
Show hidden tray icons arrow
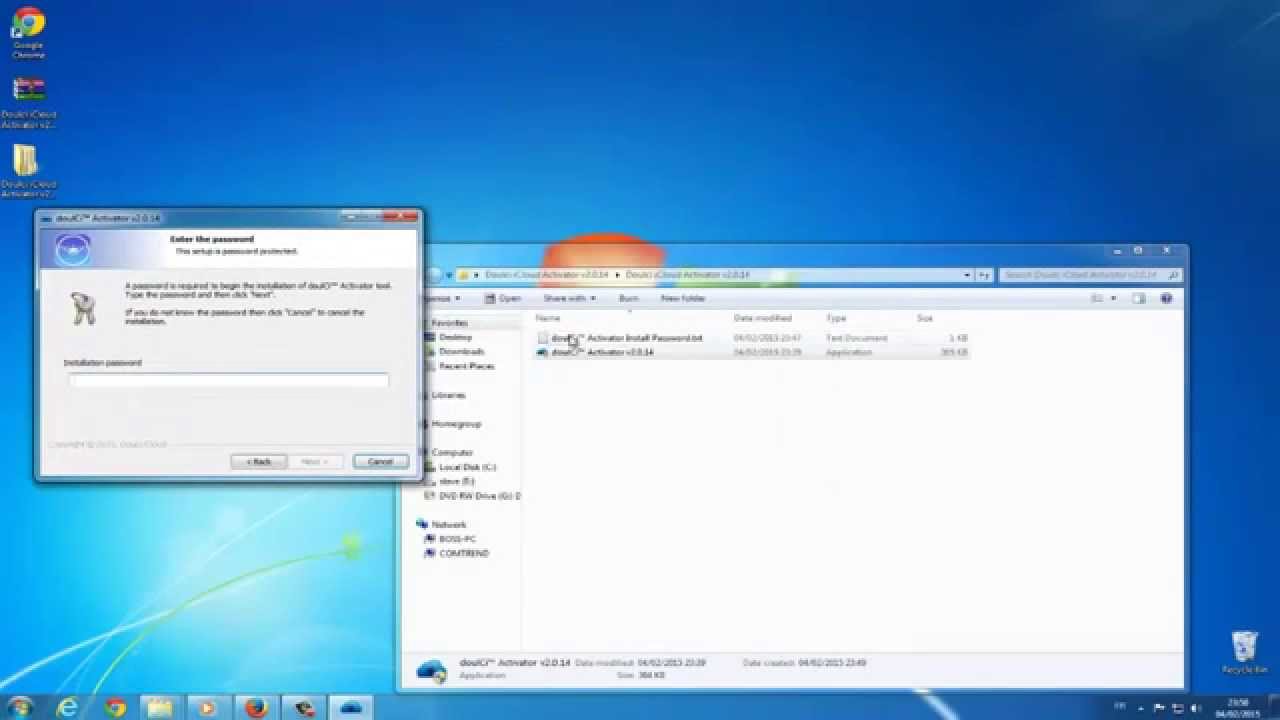pos(1141,708)
